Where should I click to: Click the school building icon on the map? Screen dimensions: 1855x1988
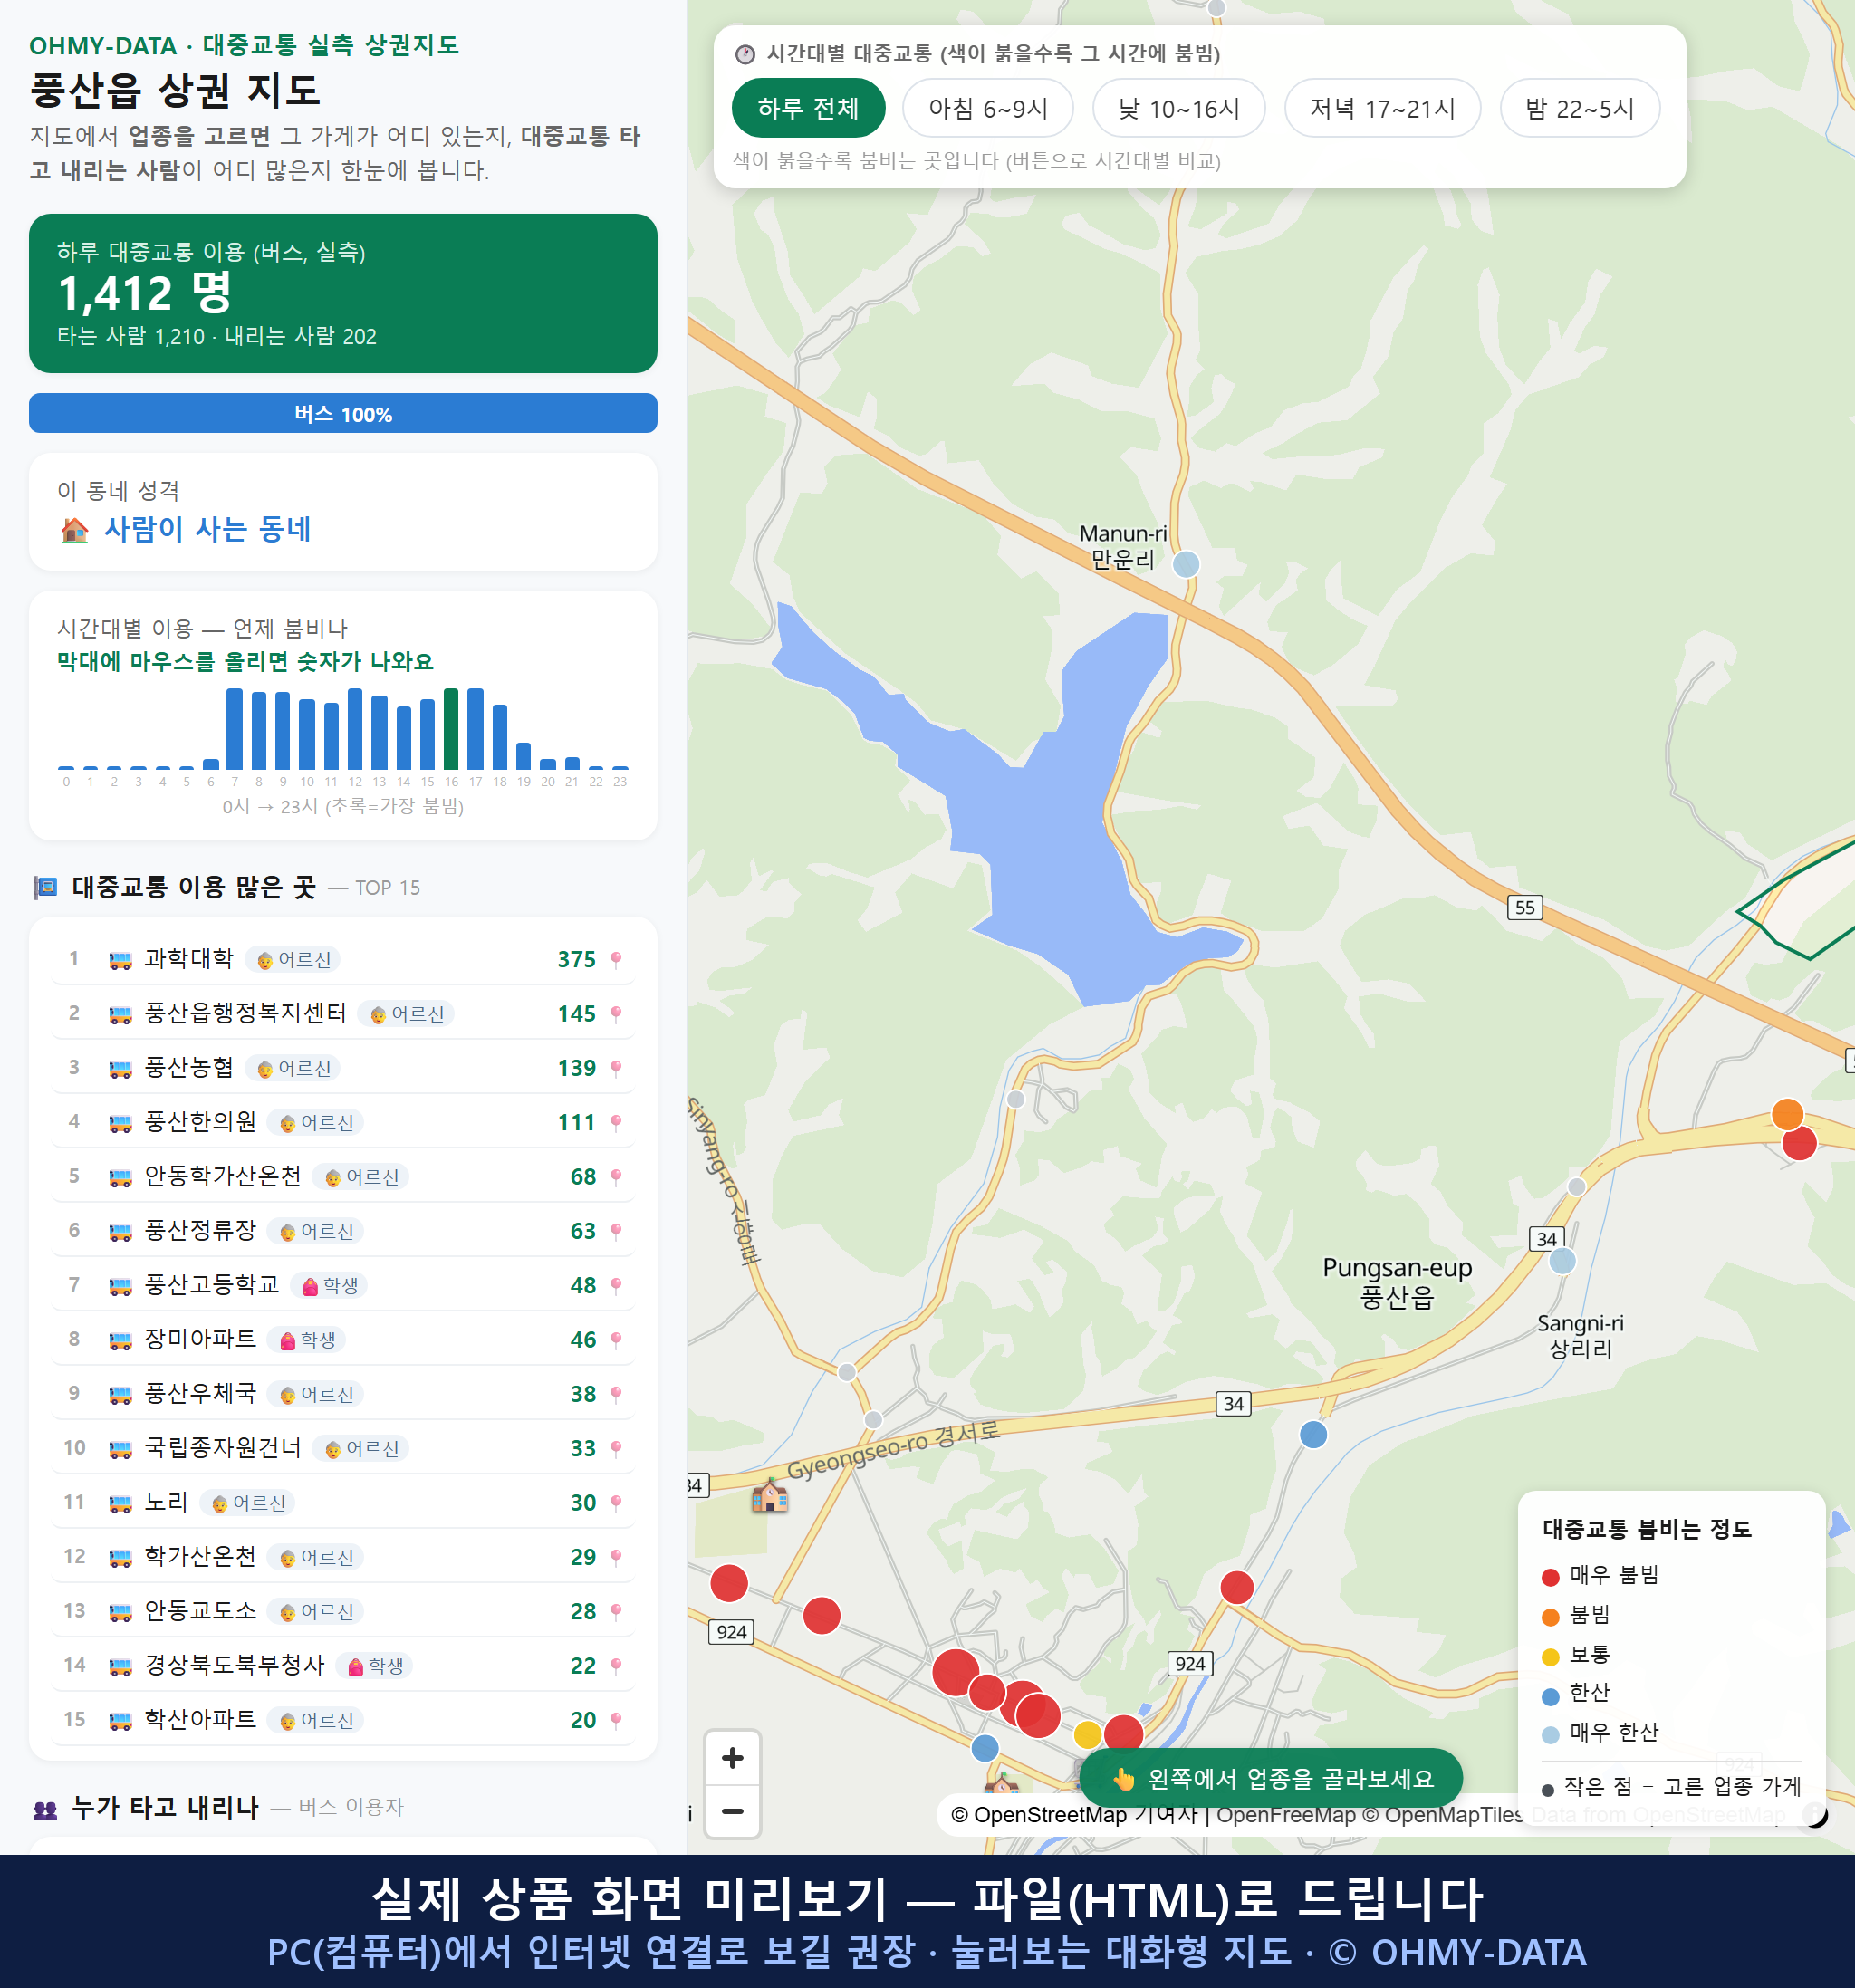click(x=769, y=1496)
